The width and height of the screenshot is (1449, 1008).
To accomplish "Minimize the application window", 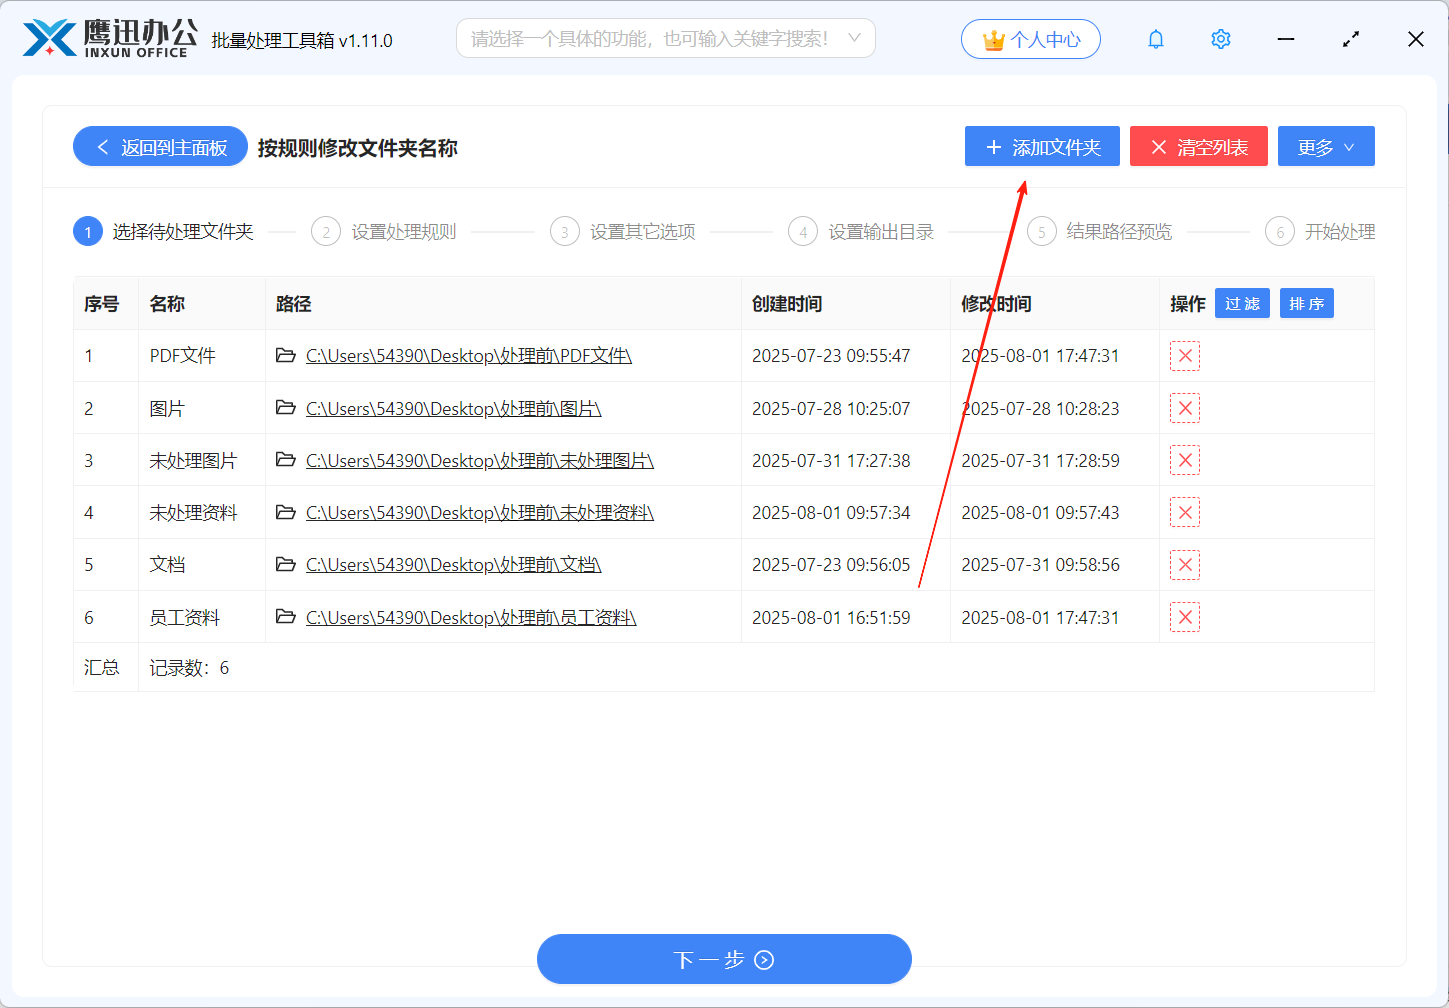I will point(1286,39).
